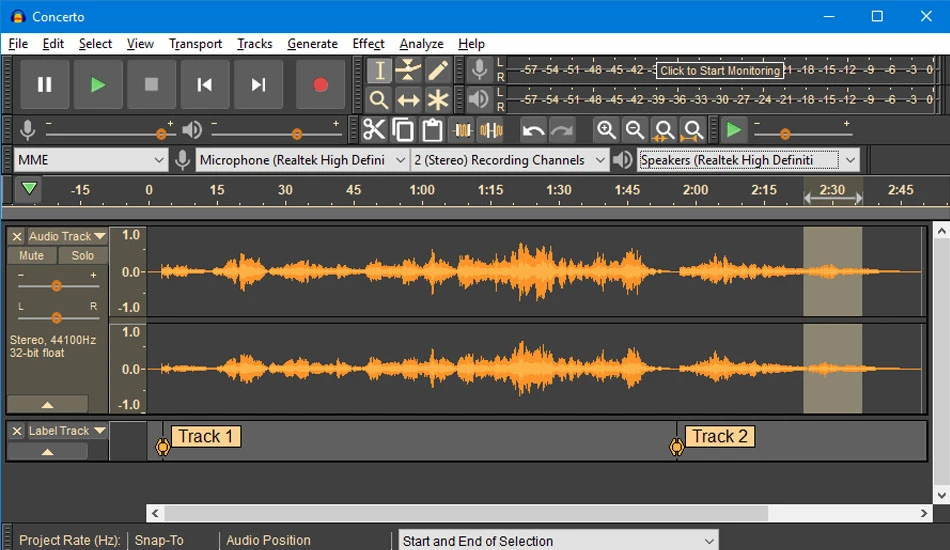
Task: Open the Analyze menu
Action: click(x=421, y=44)
